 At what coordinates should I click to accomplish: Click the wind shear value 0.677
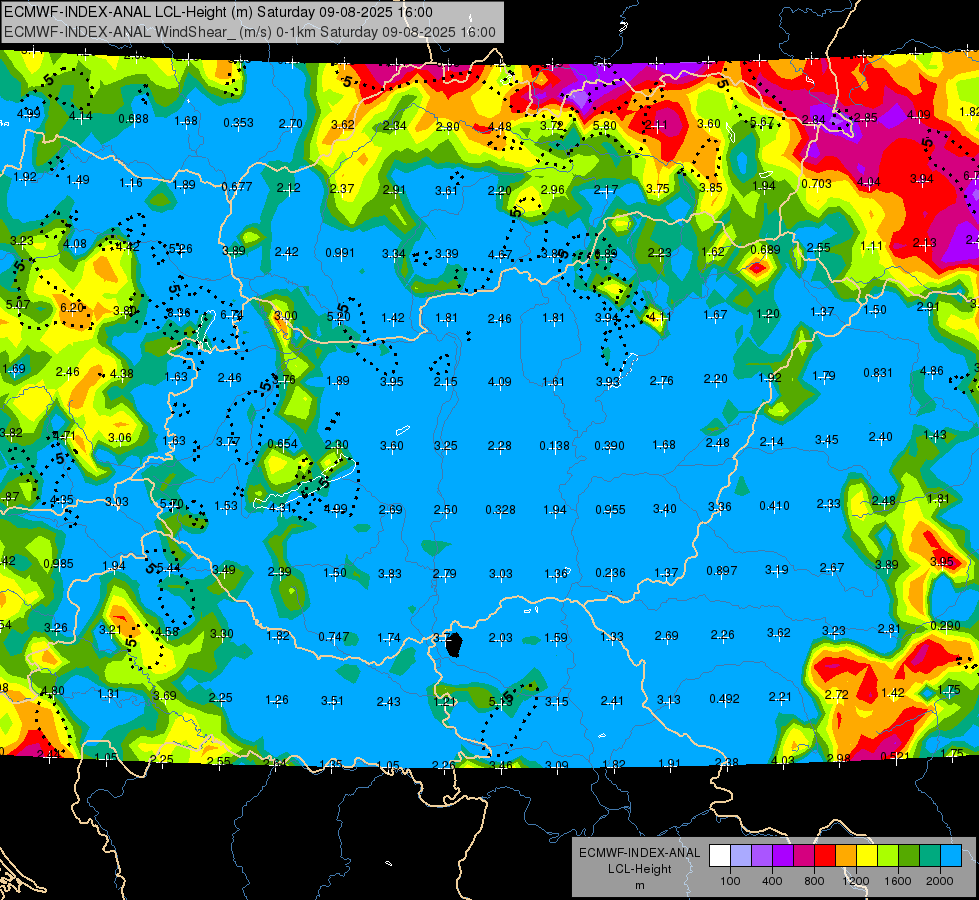[x=237, y=186]
